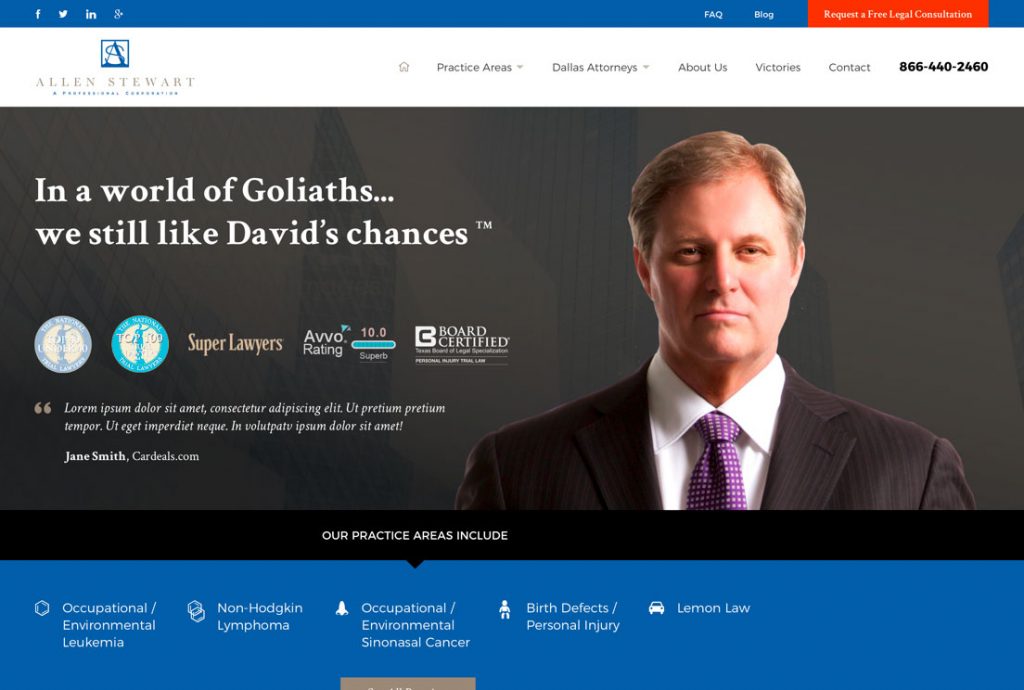Image resolution: width=1024 pixels, height=690 pixels.
Task: Open the Twitter social icon
Action: [63, 14]
